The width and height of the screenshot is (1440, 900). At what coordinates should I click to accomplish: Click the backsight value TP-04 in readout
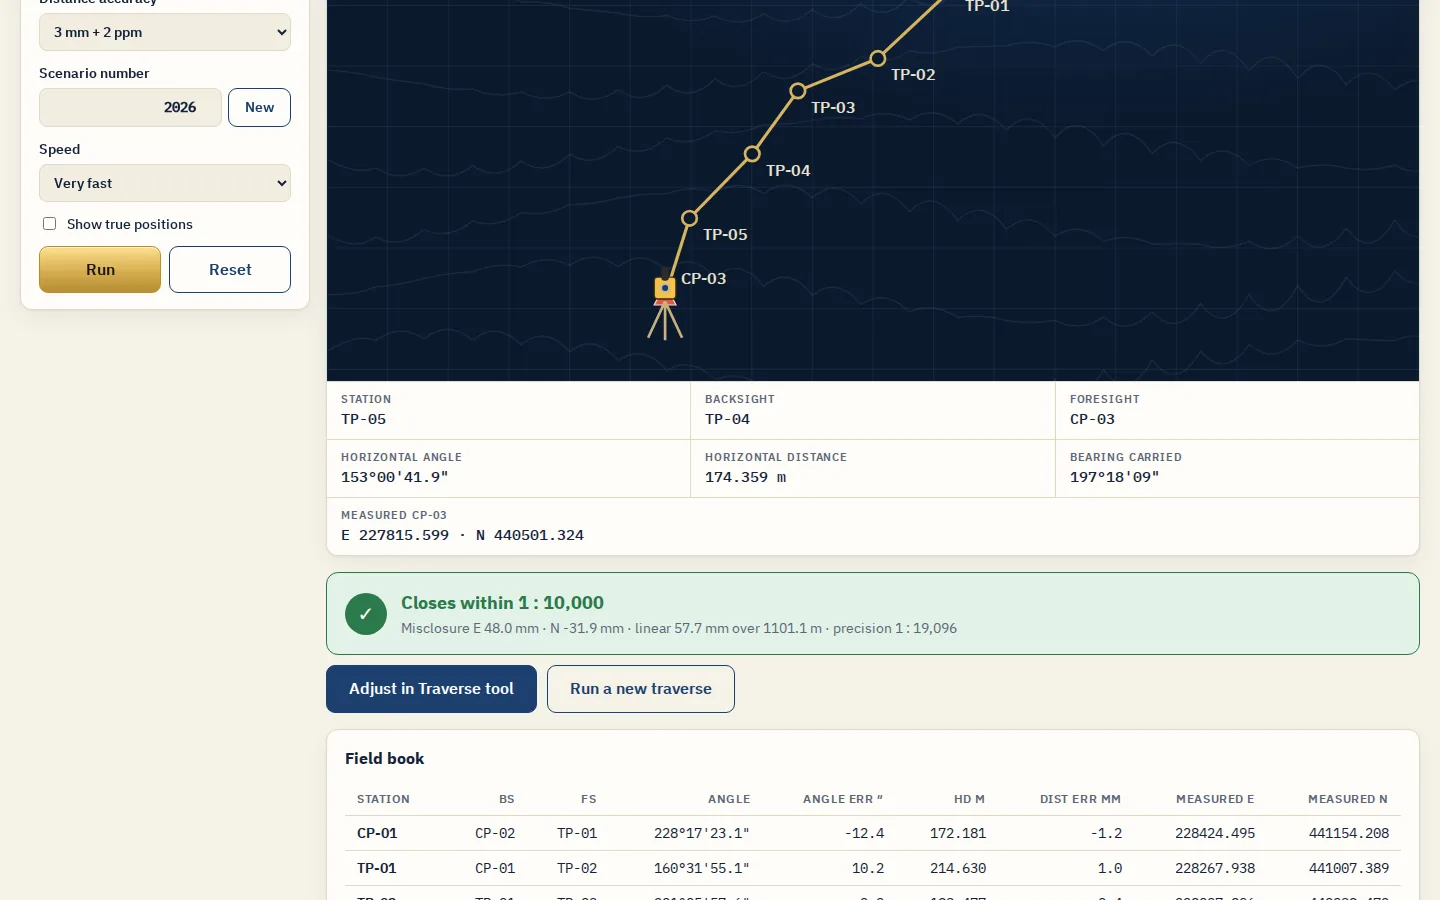pyautogui.click(x=727, y=419)
